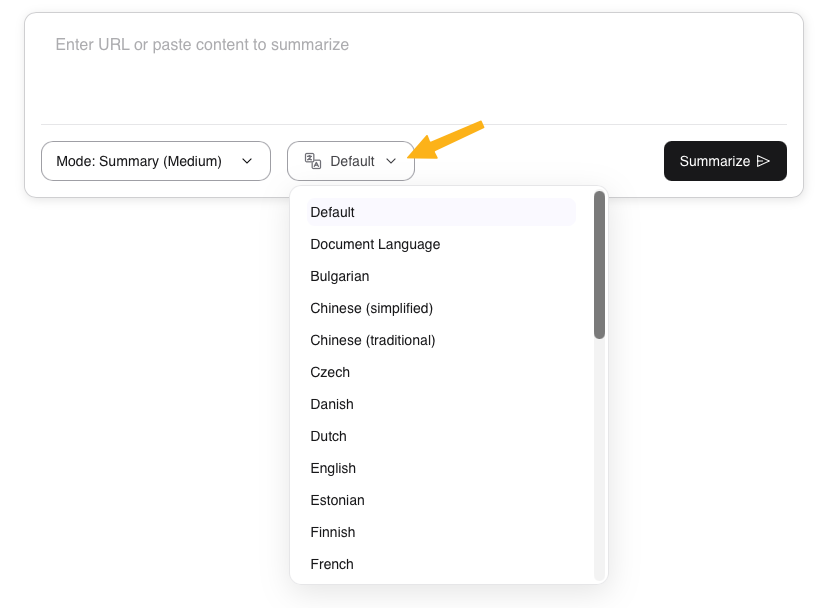Open the Mode: Summary (Medium) dropdown

pyautogui.click(x=155, y=160)
